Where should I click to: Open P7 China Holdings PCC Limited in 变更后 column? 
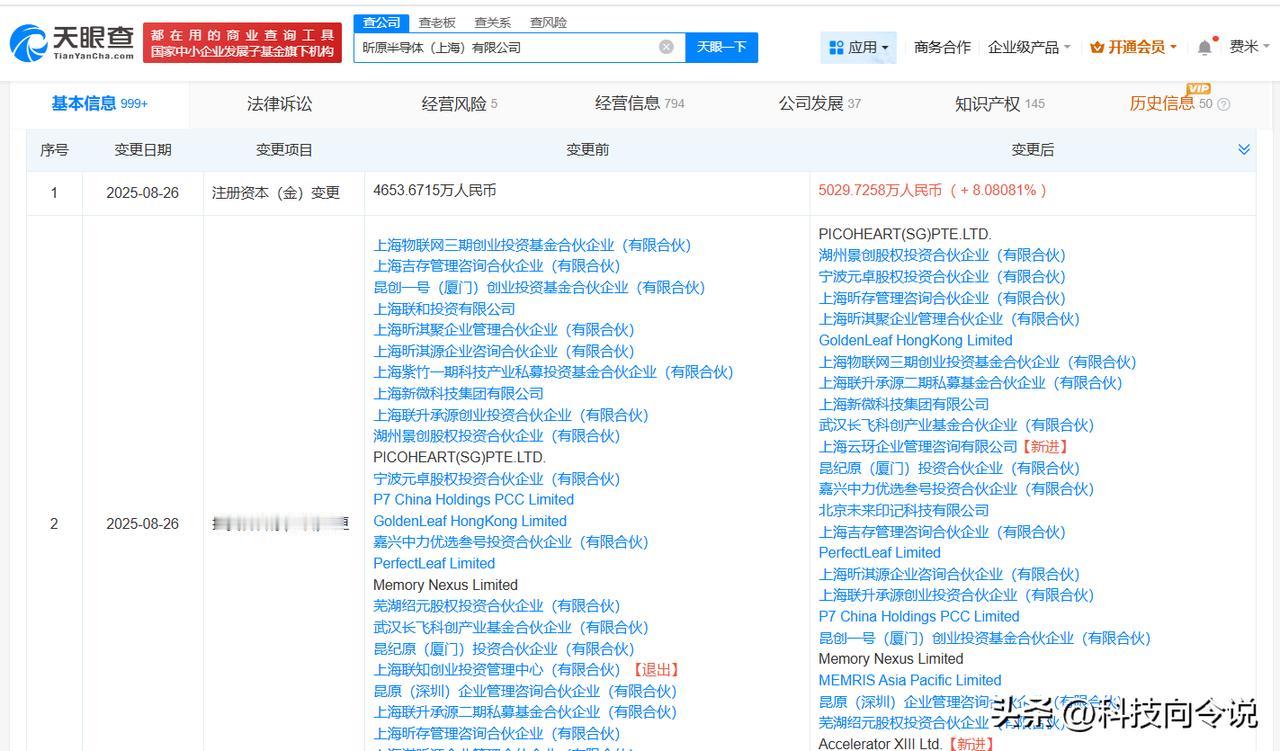click(919, 616)
